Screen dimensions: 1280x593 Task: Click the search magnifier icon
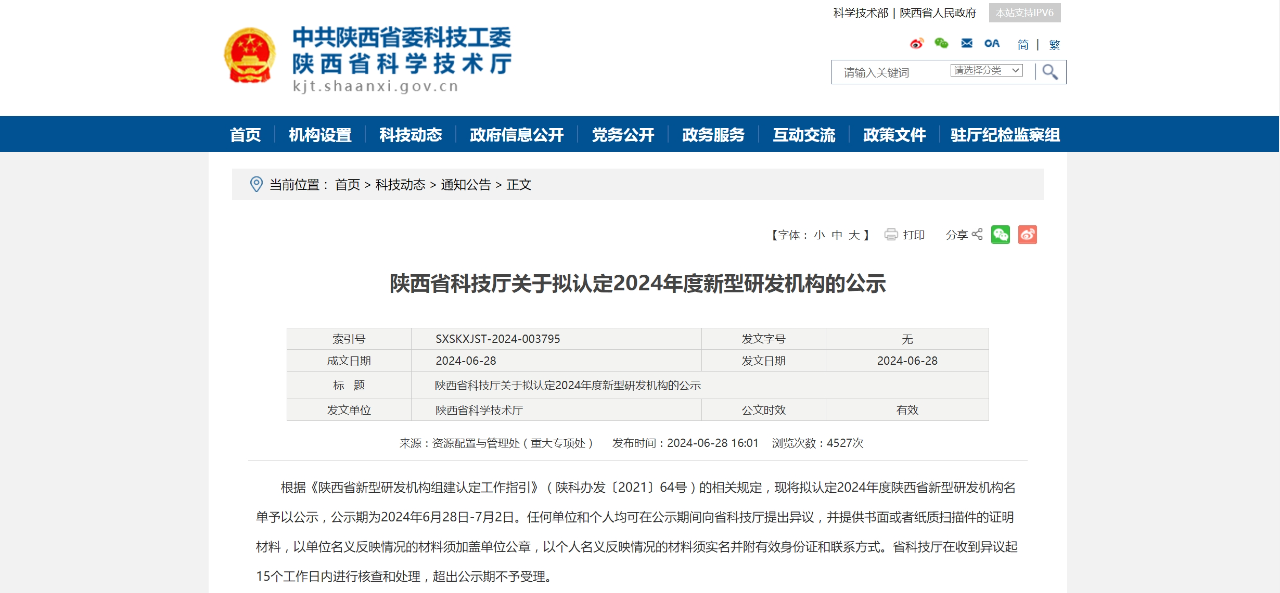(1050, 72)
